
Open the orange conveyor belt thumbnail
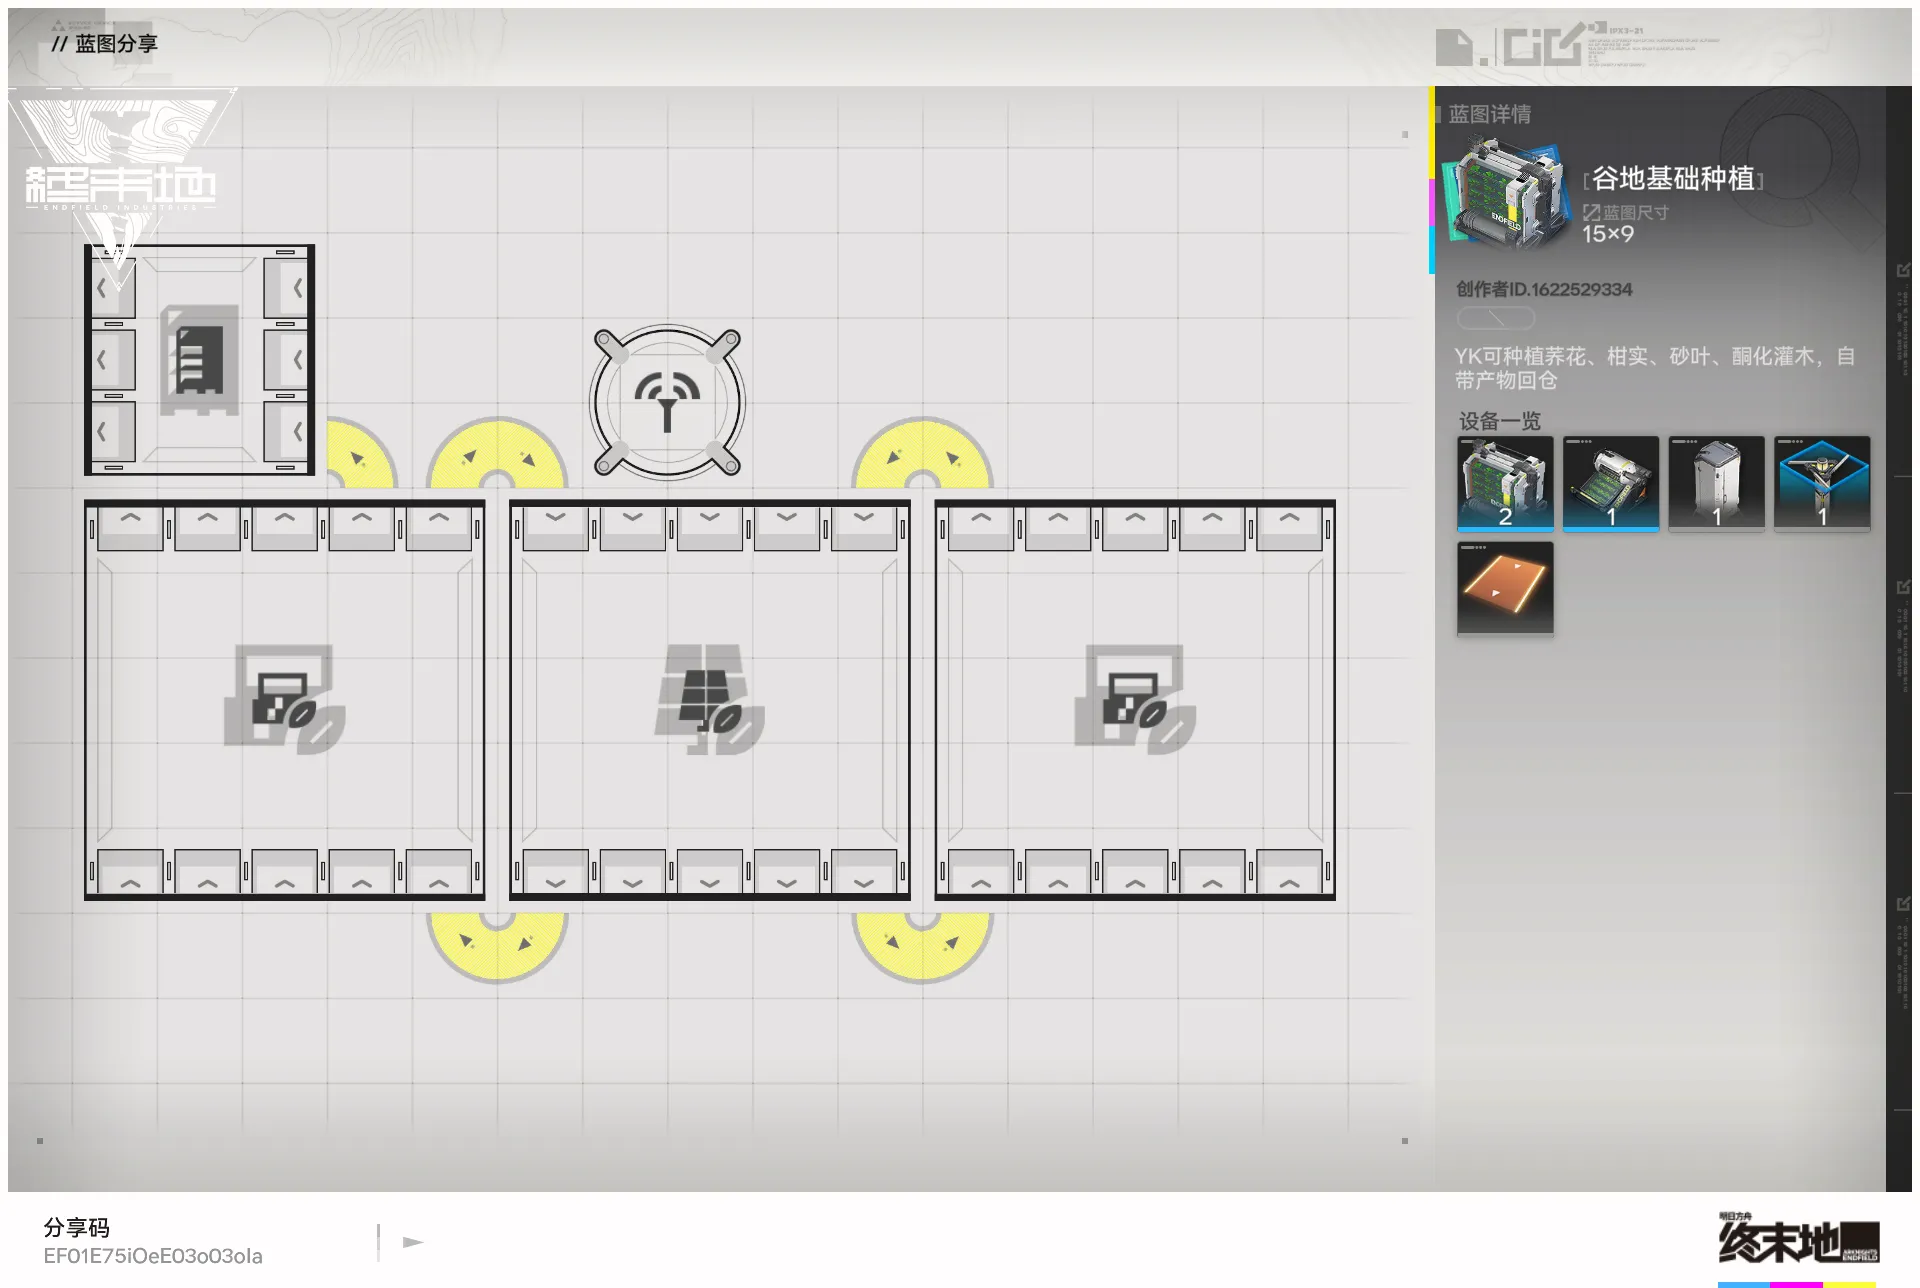1505,588
